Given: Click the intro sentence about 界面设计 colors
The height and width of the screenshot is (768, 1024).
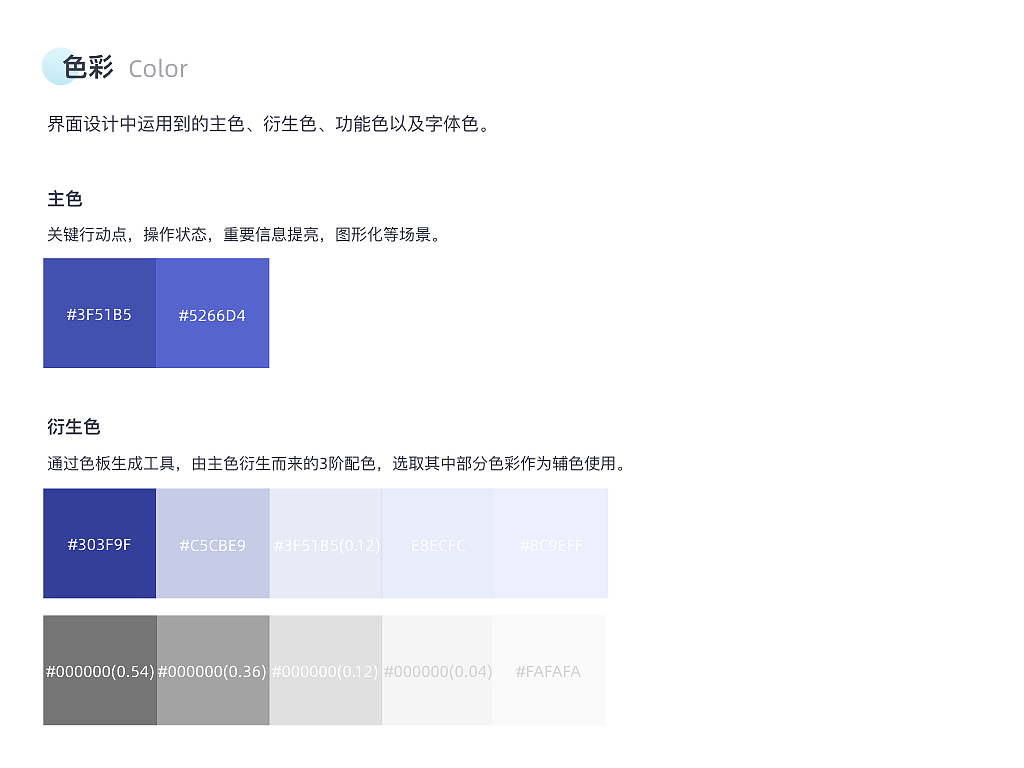Looking at the screenshot, I should point(266,124).
